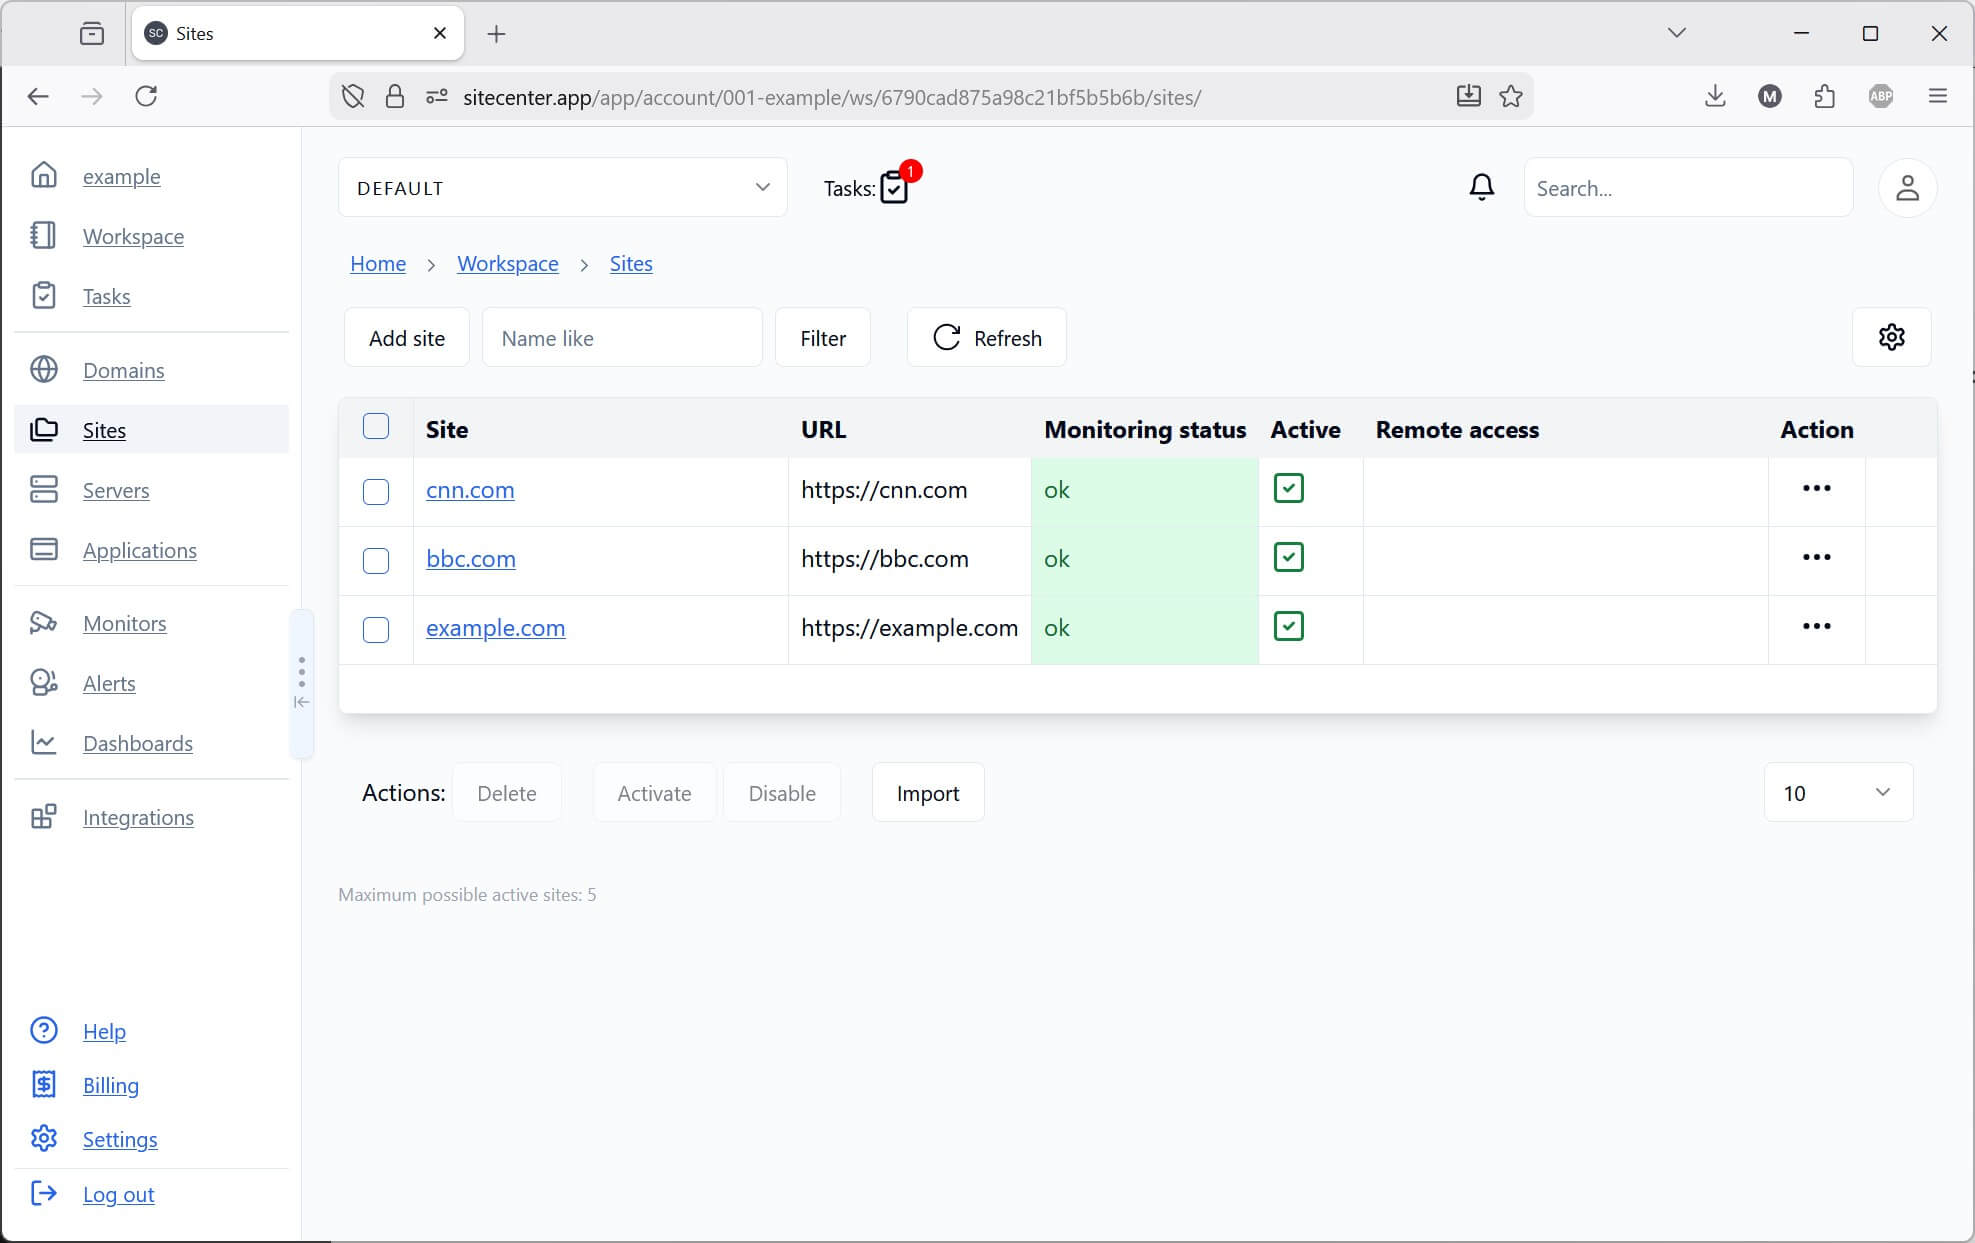Click the Add site button
Screen dimensions: 1975x1243
[x=406, y=337]
